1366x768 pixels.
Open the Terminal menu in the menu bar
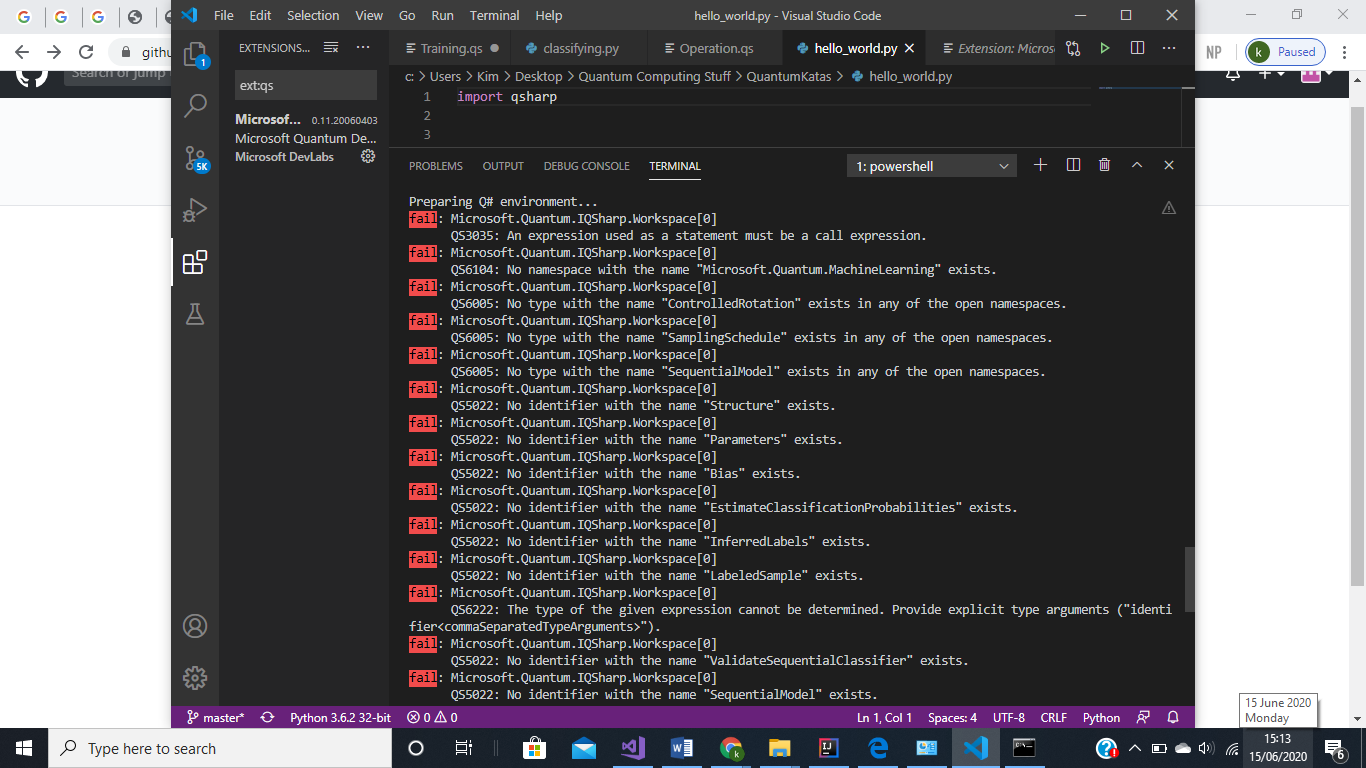[x=495, y=15]
